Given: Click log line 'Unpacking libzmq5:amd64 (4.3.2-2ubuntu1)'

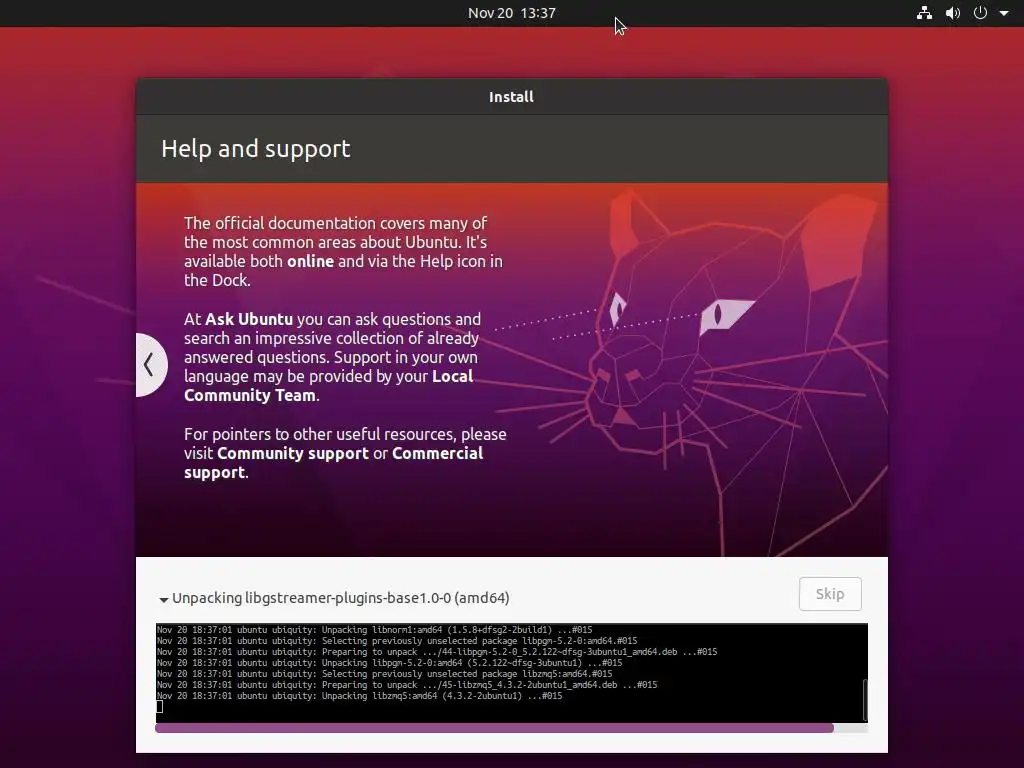Looking at the screenshot, I should (359, 696).
